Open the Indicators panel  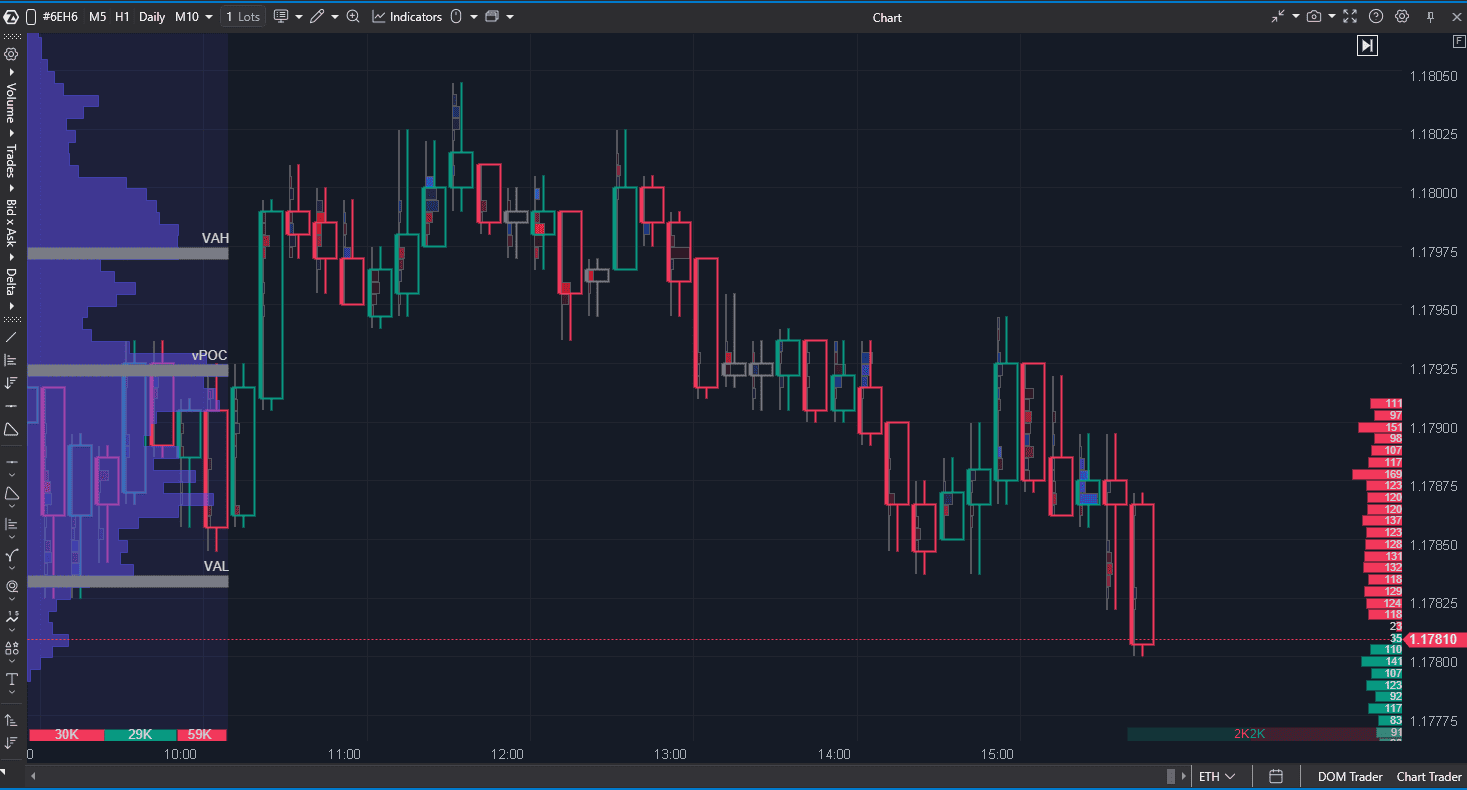407,17
